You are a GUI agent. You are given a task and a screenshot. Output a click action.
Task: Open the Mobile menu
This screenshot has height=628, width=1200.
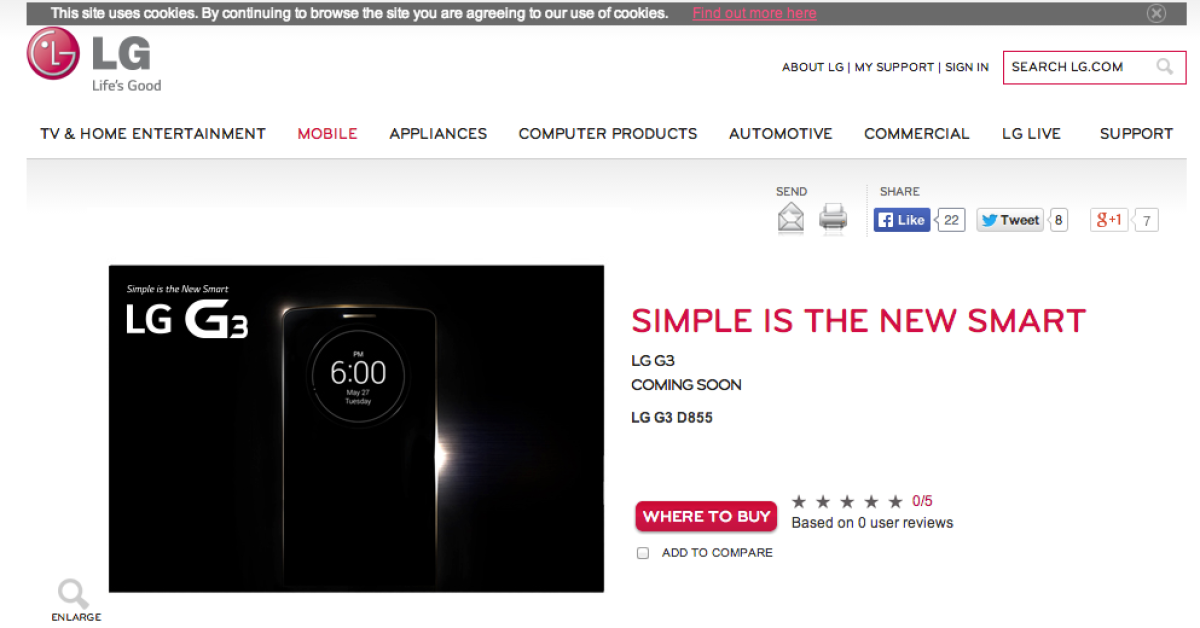coord(327,133)
